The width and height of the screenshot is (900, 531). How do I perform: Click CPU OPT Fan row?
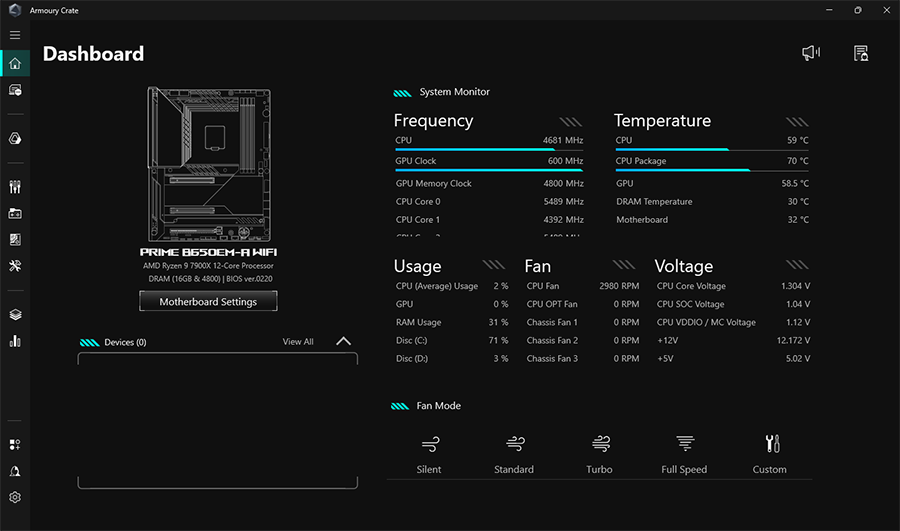coord(583,304)
